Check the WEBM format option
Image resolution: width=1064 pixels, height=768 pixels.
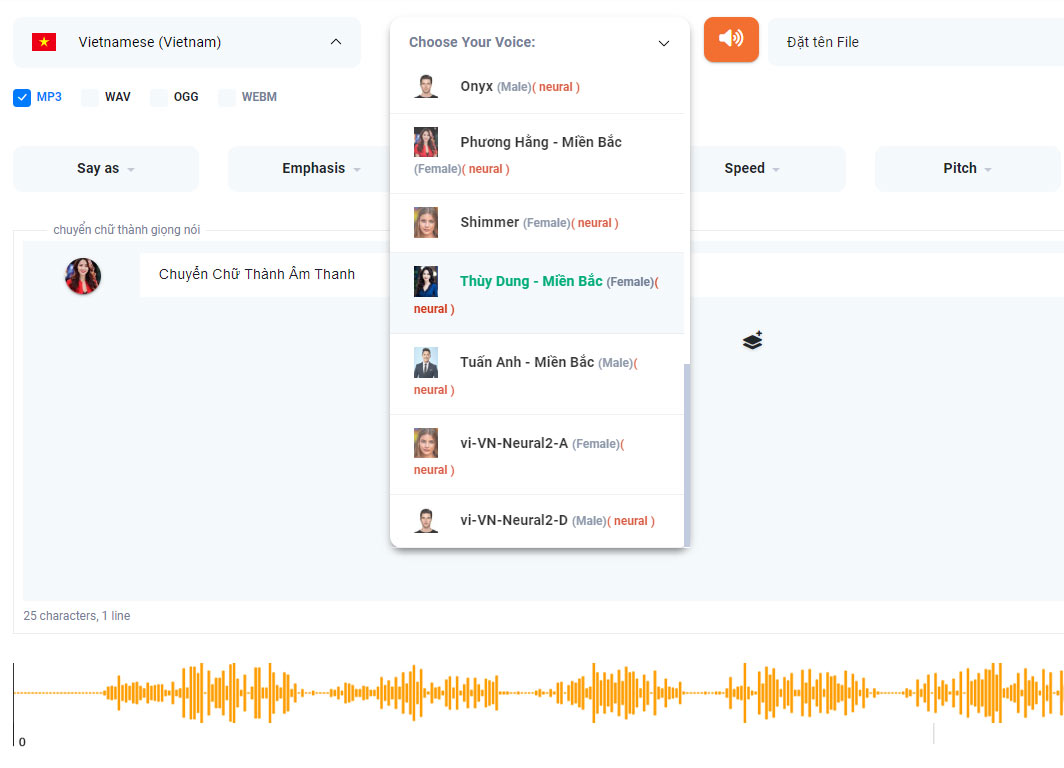227,97
